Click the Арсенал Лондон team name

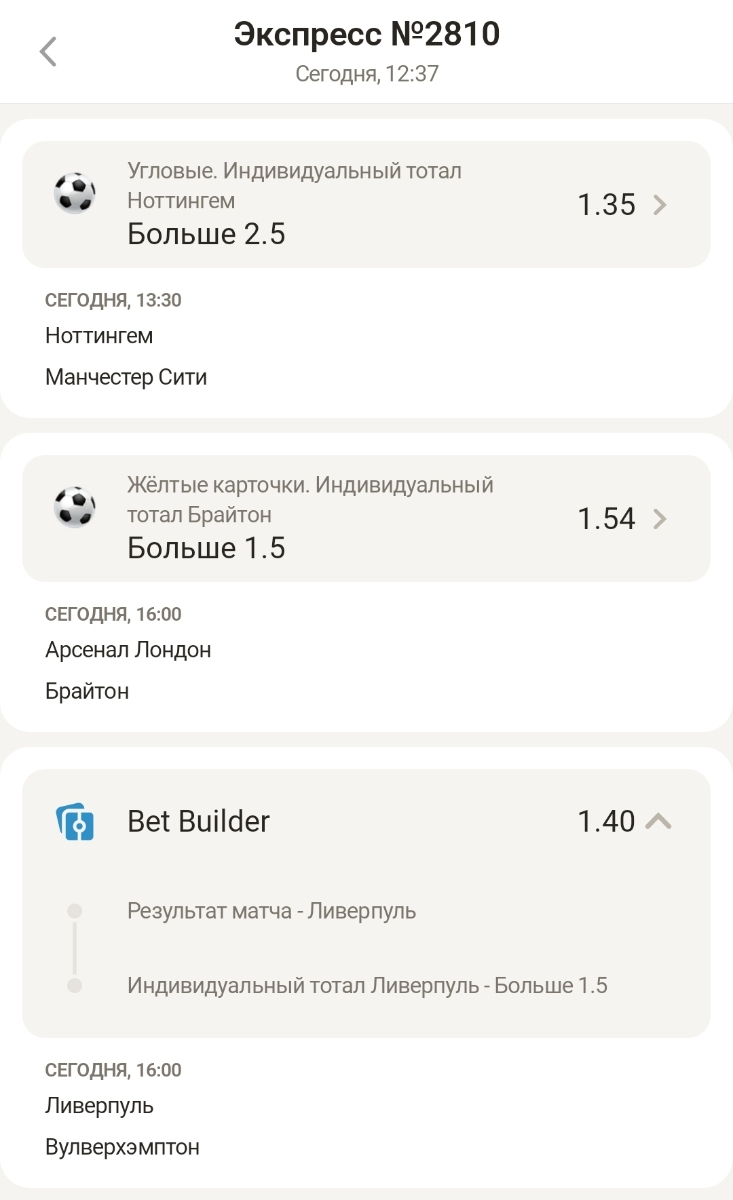pyautogui.click(x=128, y=650)
